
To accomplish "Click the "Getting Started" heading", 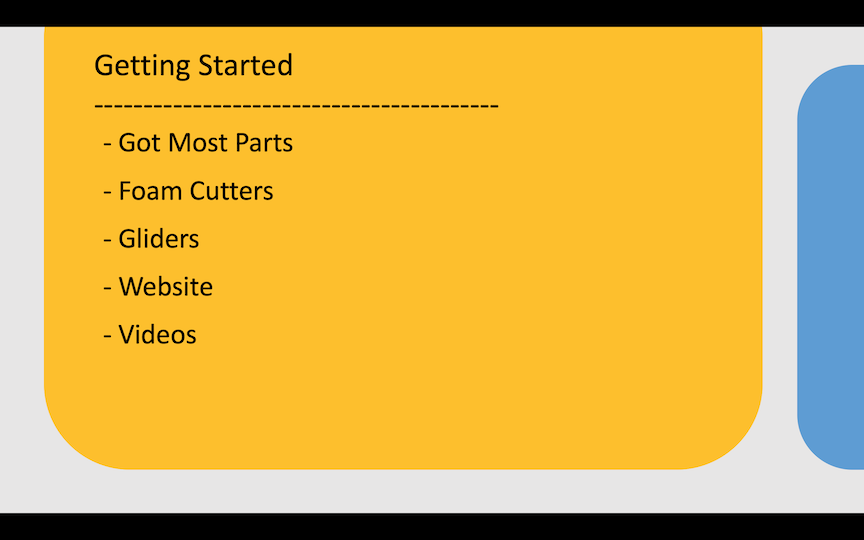I will 193,66.
